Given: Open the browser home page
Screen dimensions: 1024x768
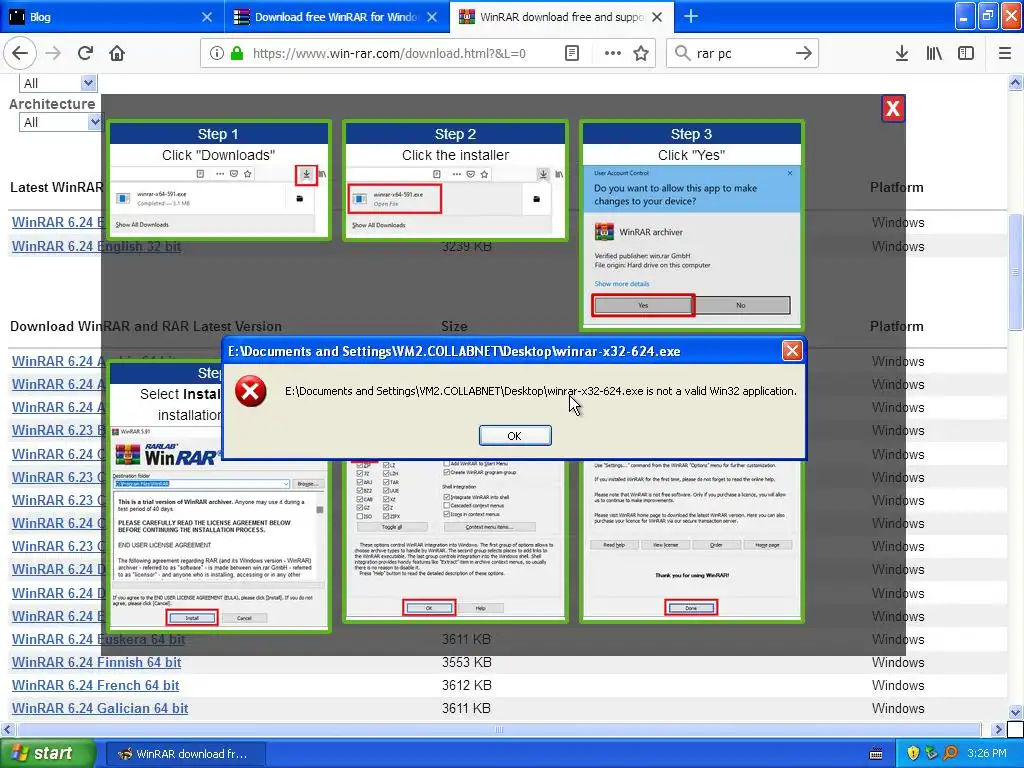Looking at the screenshot, I should point(117,53).
